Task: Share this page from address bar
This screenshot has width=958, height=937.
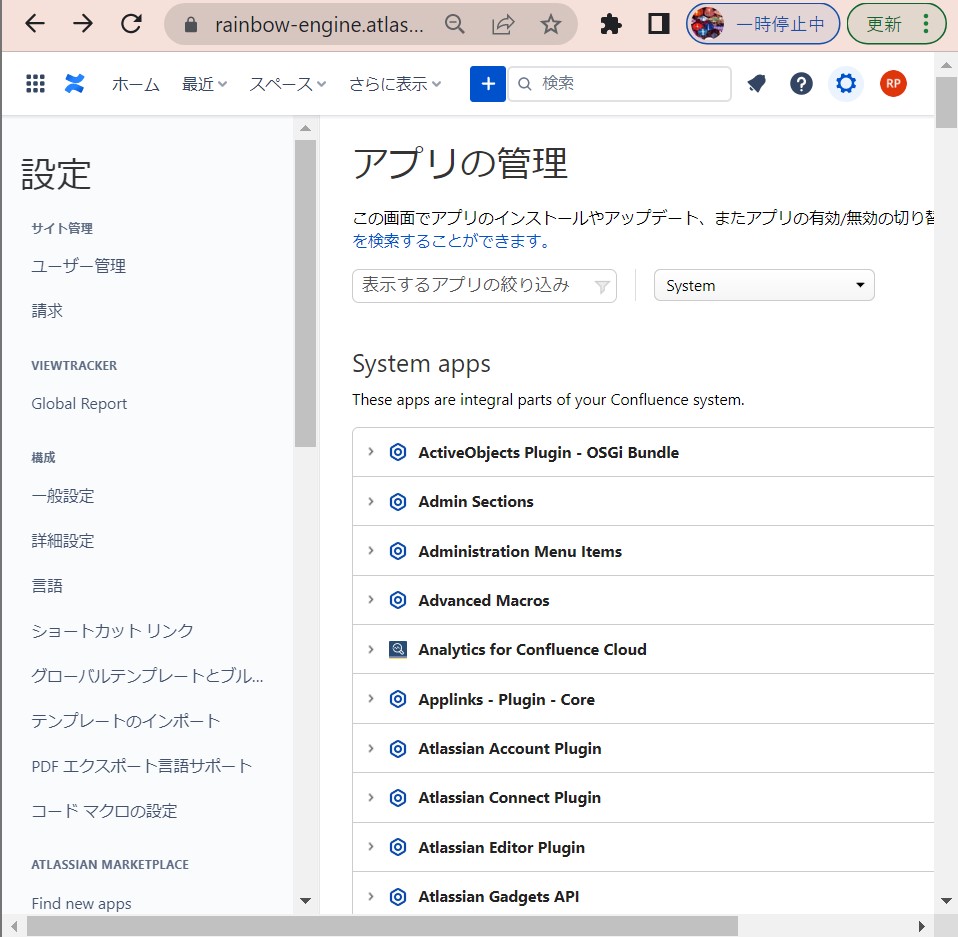Action: pyautogui.click(x=503, y=24)
